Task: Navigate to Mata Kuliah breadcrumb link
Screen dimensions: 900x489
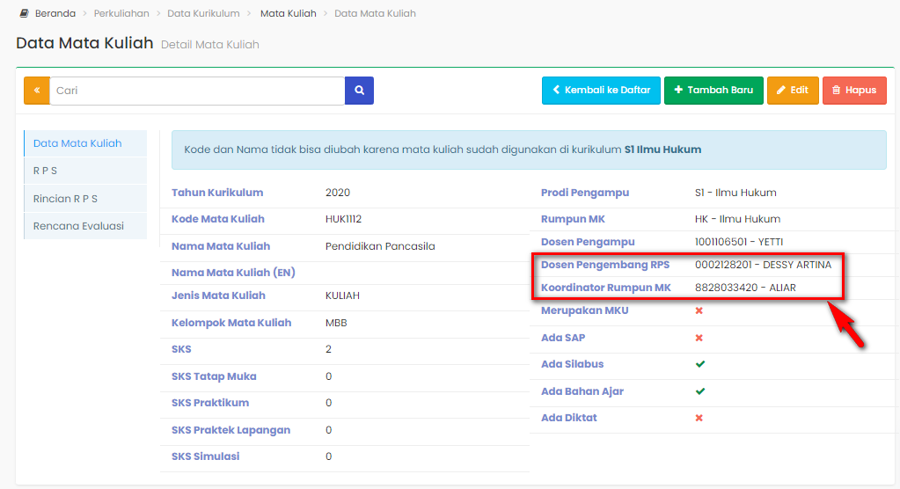Action: [x=288, y=14]
